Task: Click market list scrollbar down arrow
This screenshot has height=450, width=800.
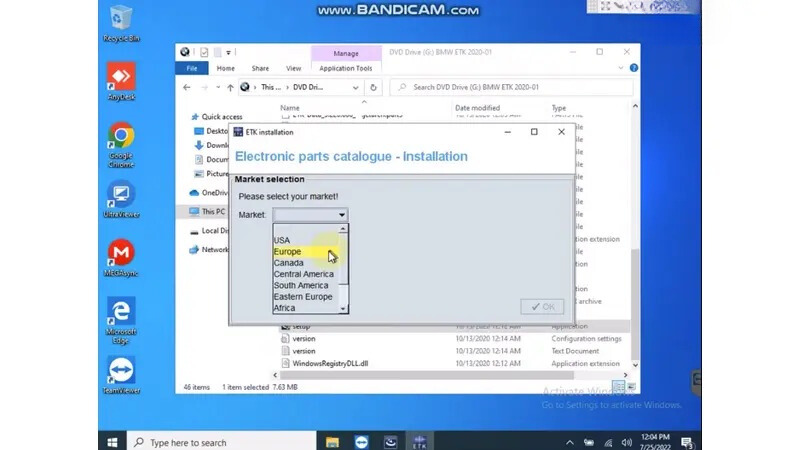Action: coord(344,309)
